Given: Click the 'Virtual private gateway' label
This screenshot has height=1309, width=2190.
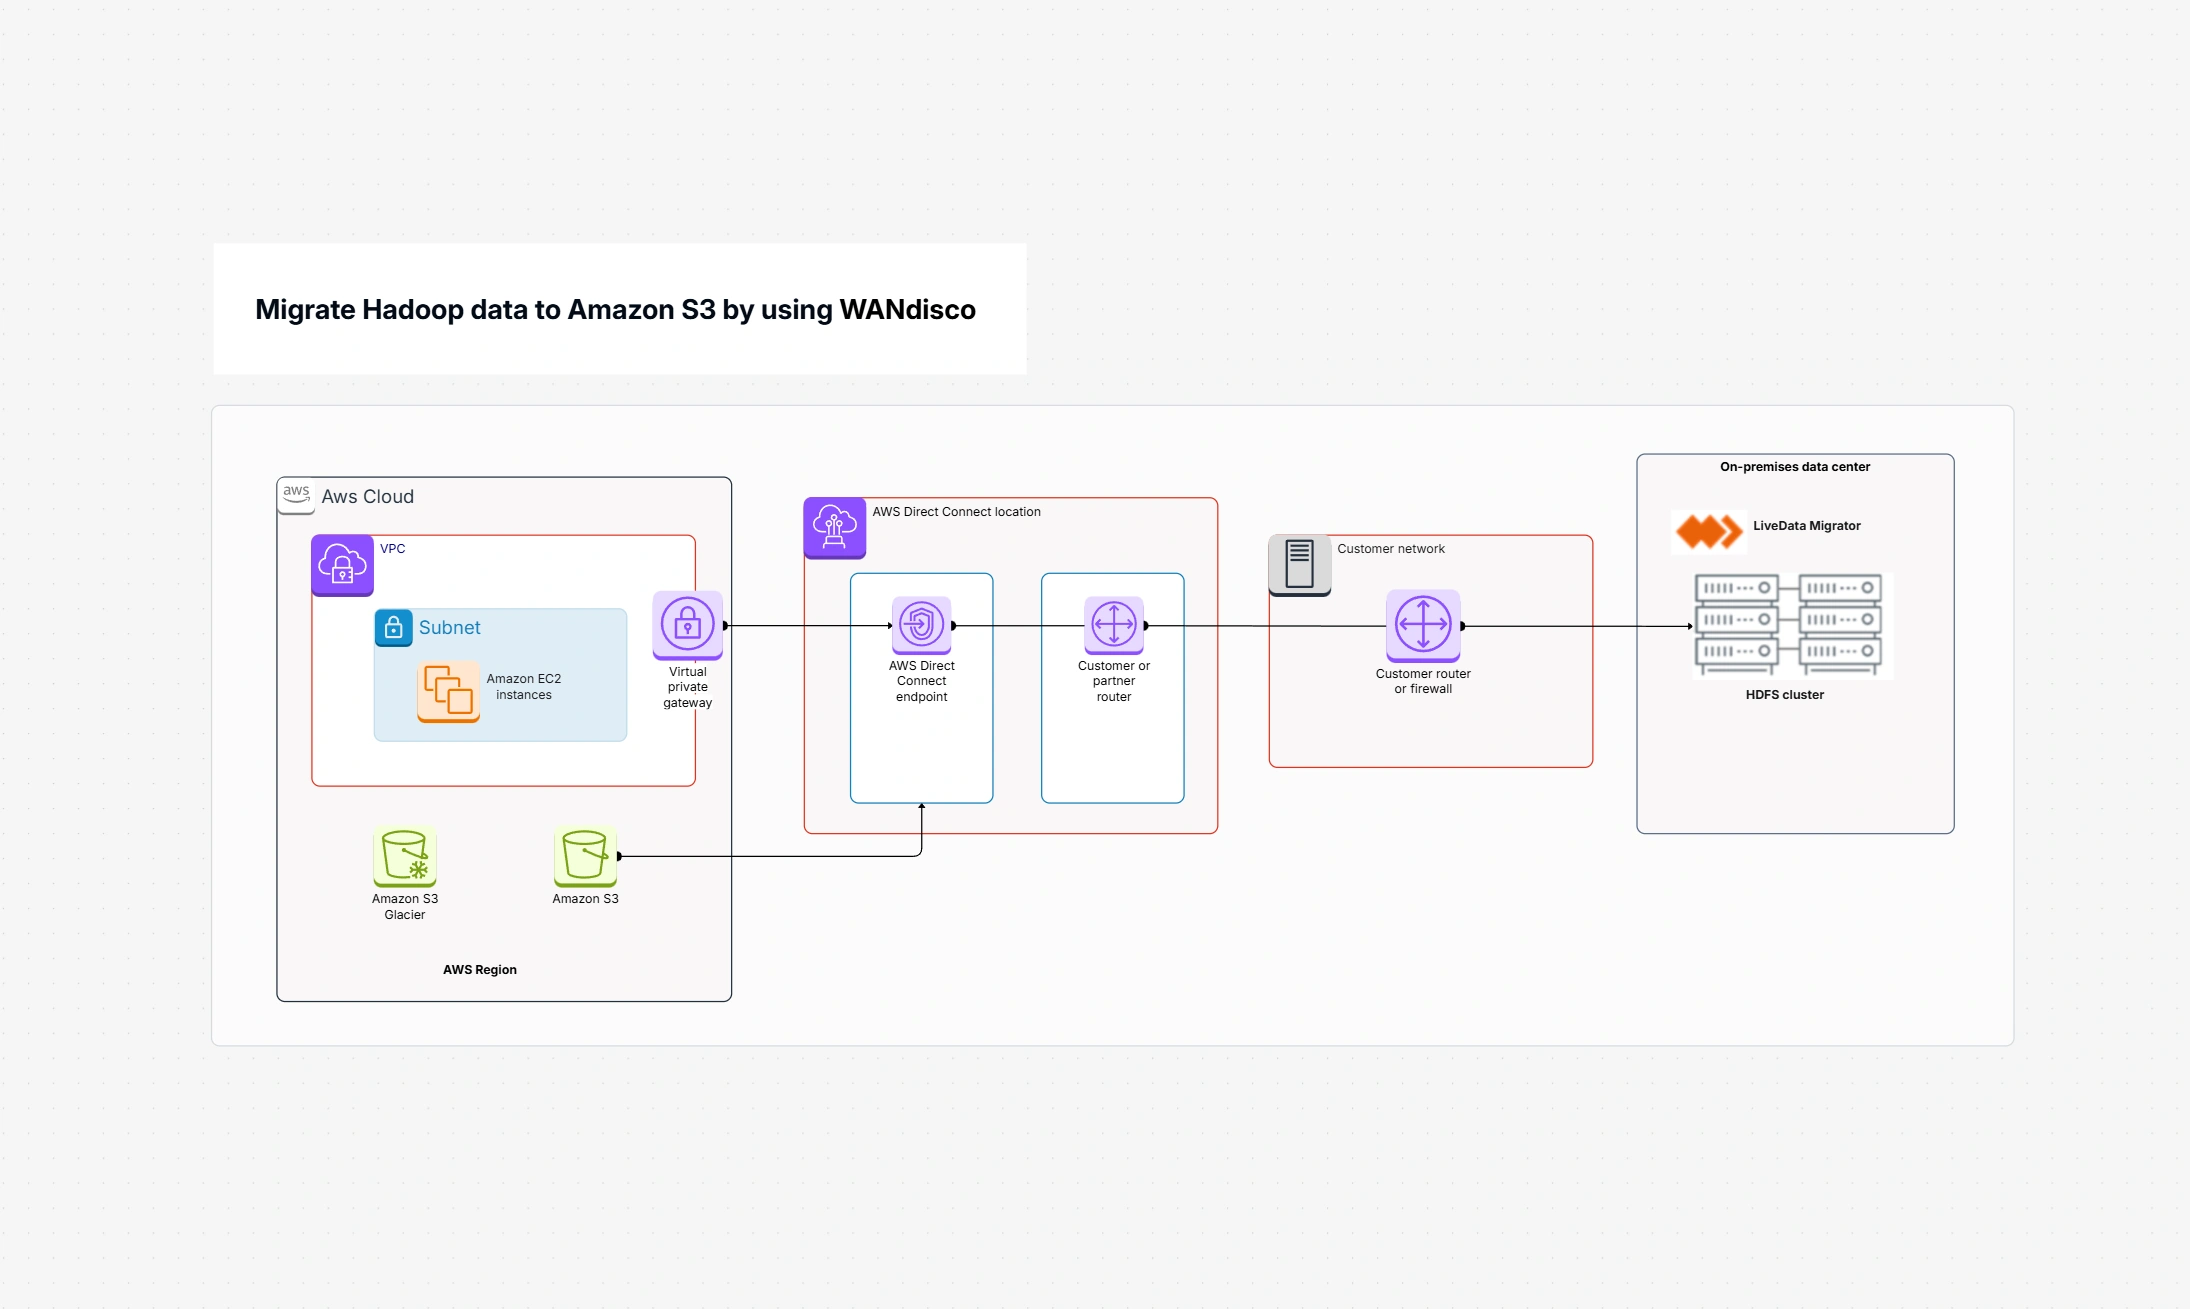Looking at the screenshot, I should tap(688, 687).
